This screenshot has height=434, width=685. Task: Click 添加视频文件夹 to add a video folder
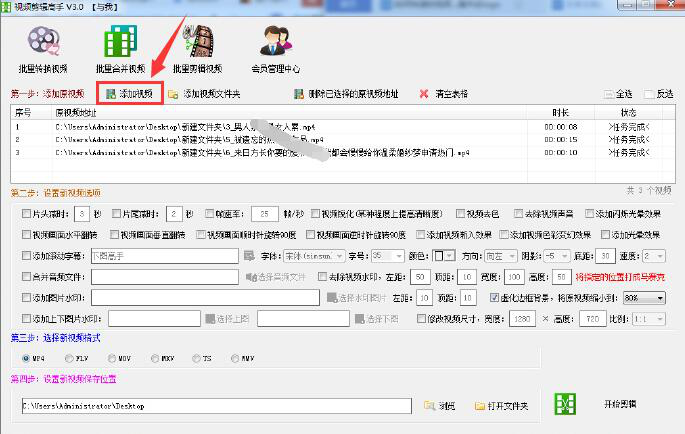[204, 94]
